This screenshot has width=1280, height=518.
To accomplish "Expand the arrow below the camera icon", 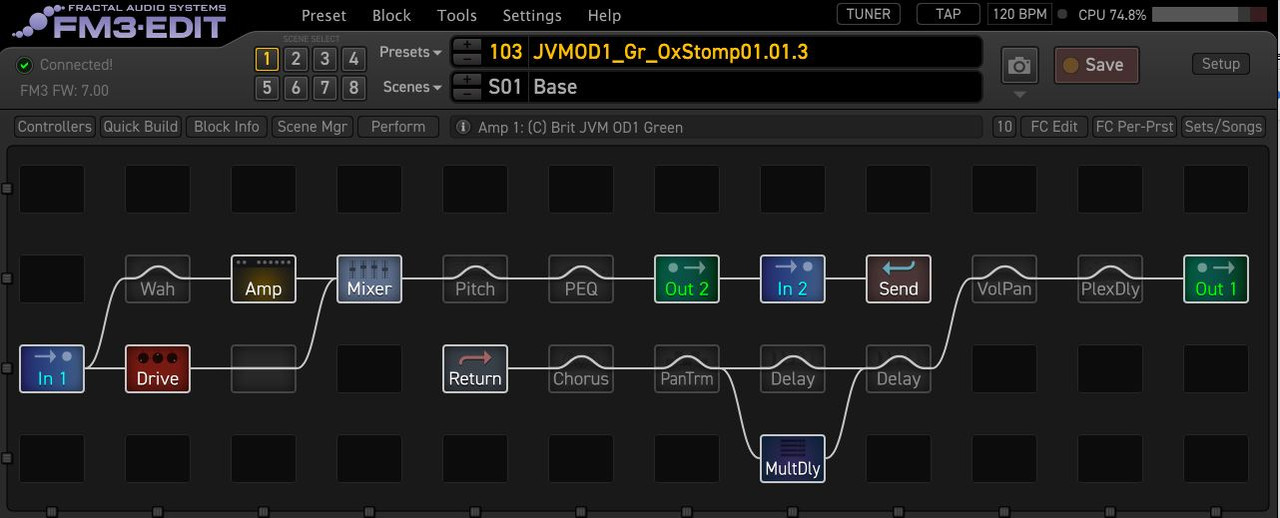I will click(x=1019, y=95).
